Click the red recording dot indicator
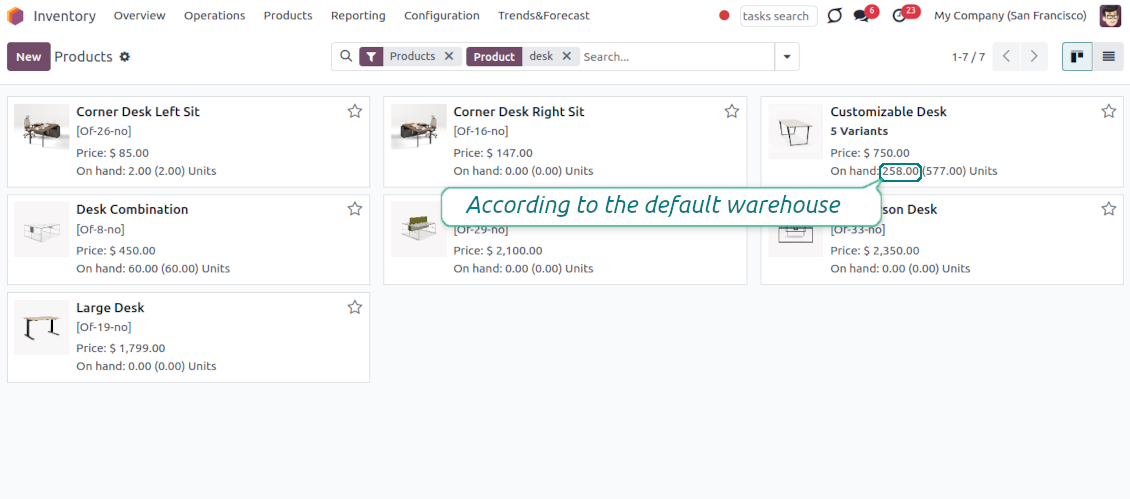 coord(724,16)
